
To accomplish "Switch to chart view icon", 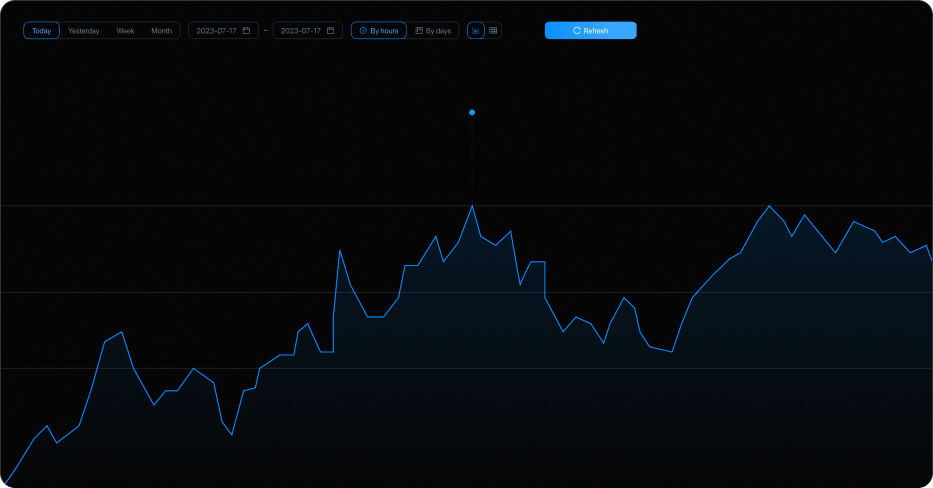I will pyautogui.click(x=476, y=31).
